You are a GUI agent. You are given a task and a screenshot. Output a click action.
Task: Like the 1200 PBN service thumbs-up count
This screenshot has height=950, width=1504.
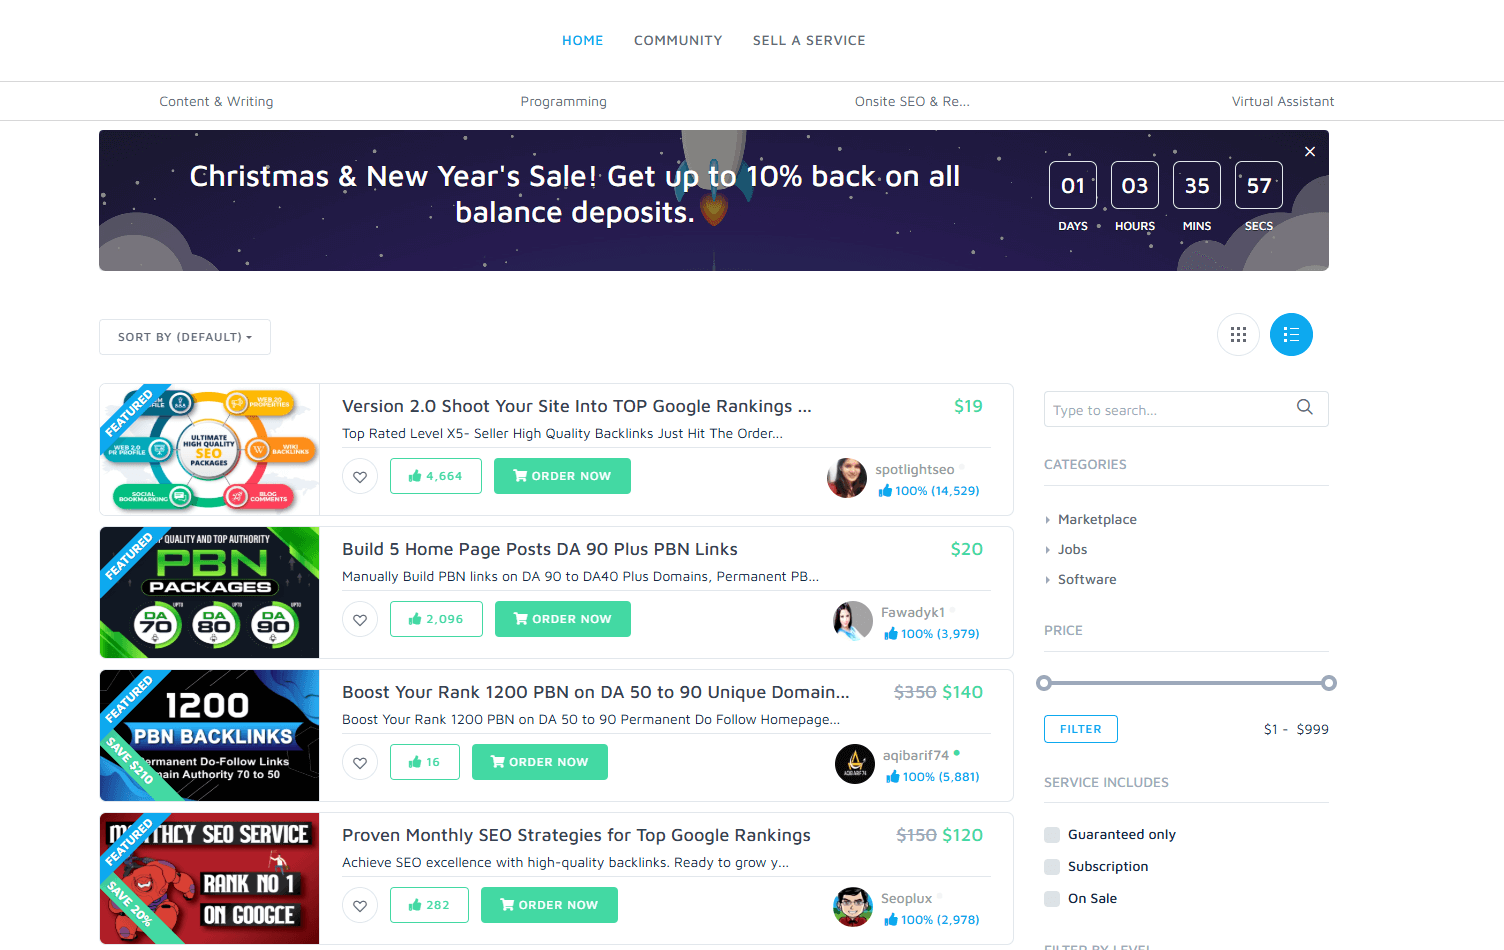point(425,762)
